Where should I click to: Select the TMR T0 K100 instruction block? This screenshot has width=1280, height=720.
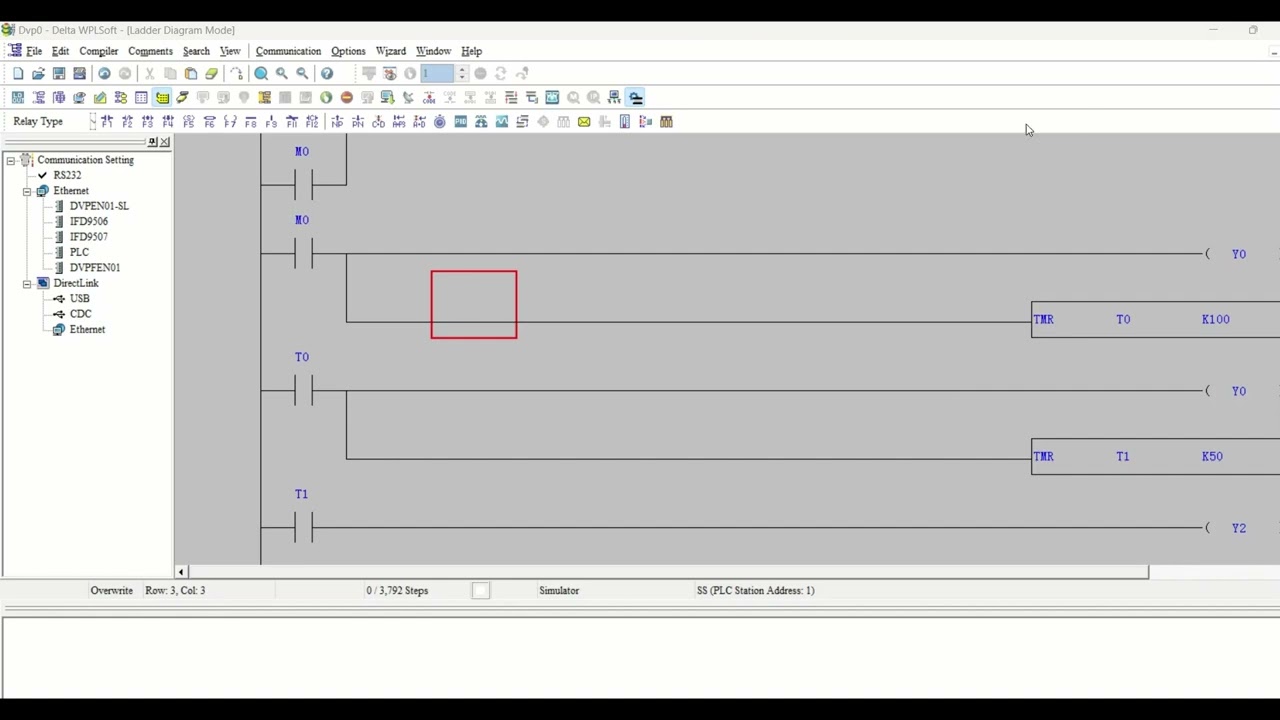tap(1155, 320)
